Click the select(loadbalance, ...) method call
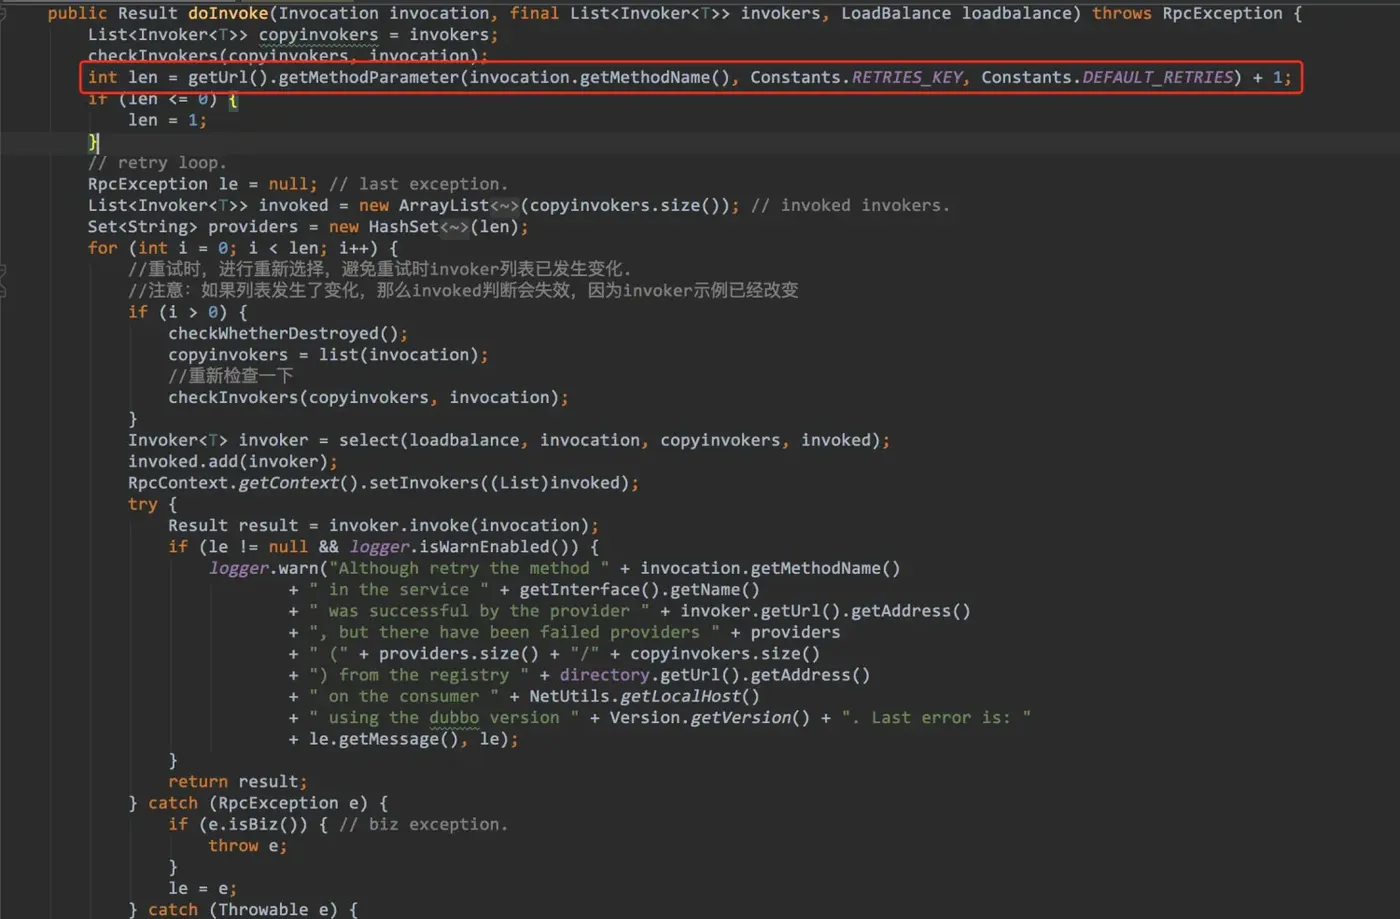This screenshot has height=919, width=1400. coord(609,440)
